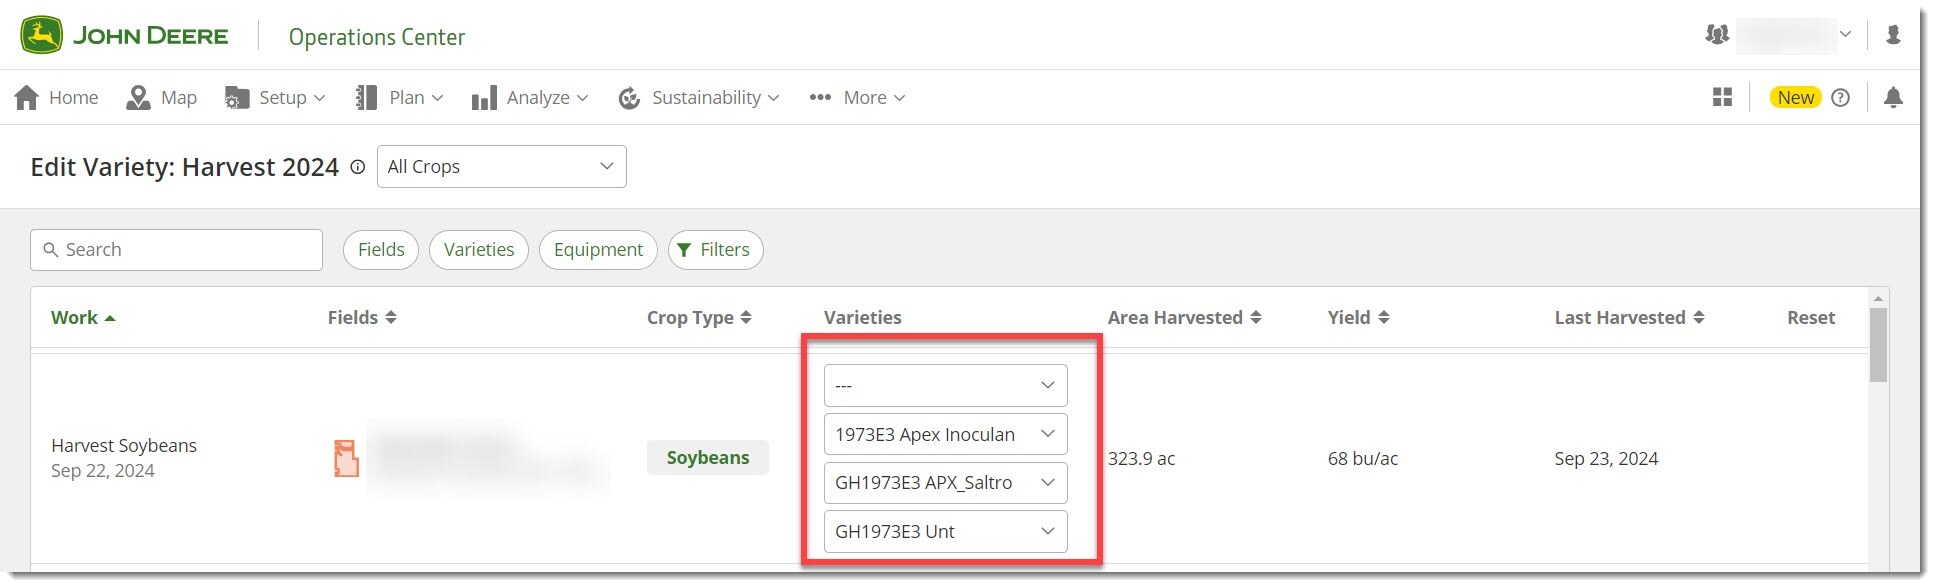Click in the Search input field
1935x587 pixels.
(x=185, y=250)
